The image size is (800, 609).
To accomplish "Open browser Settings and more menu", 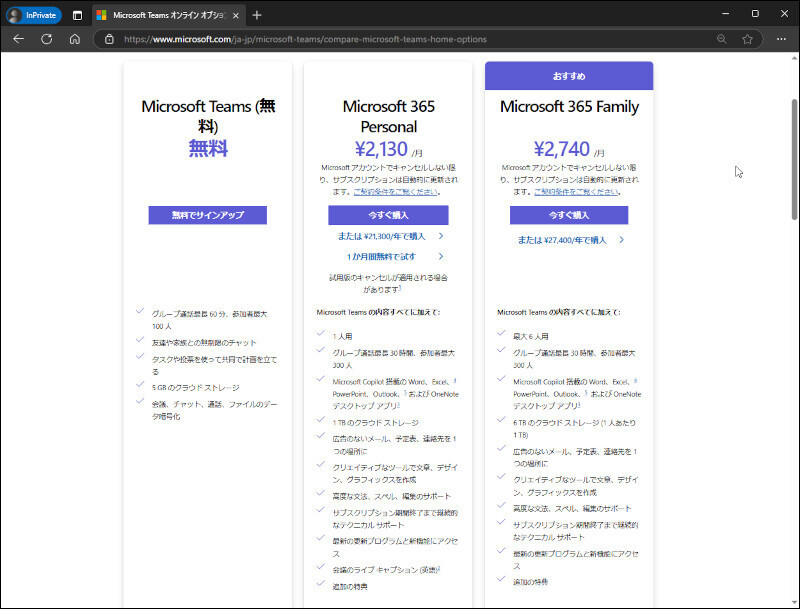I will pos(781,39).
